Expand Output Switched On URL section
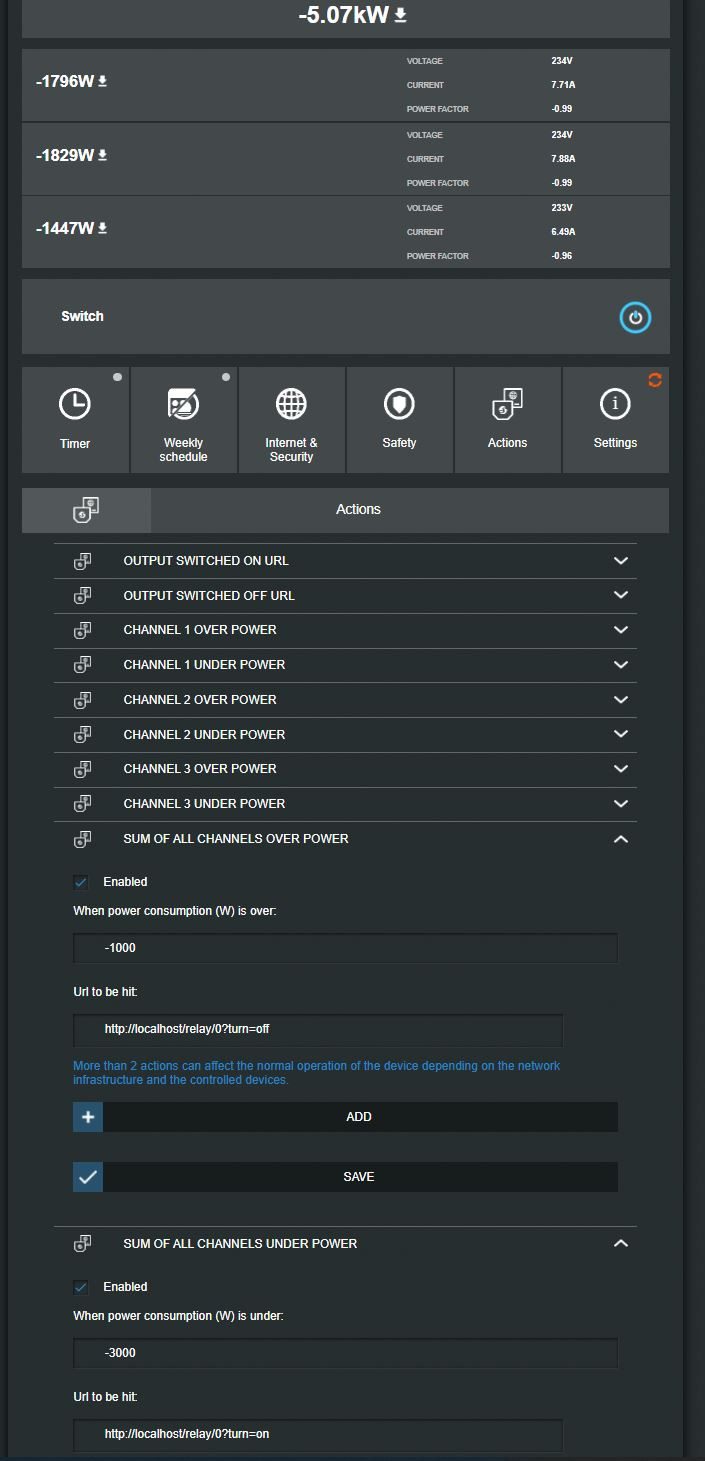This screenshot has height=1461, width=705. click(620, 561)
